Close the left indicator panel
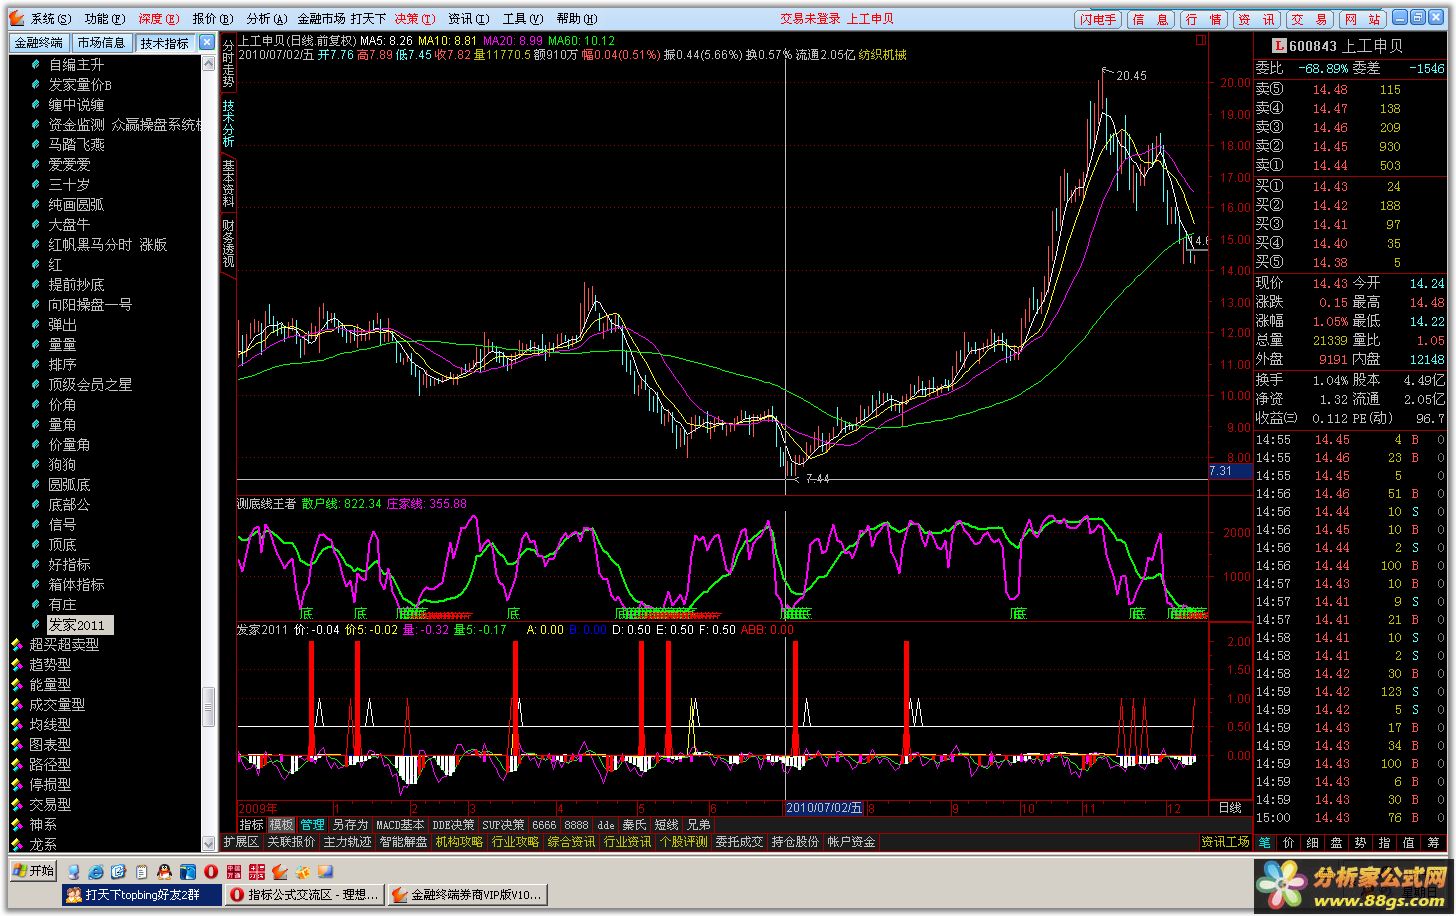 (206, 42)
